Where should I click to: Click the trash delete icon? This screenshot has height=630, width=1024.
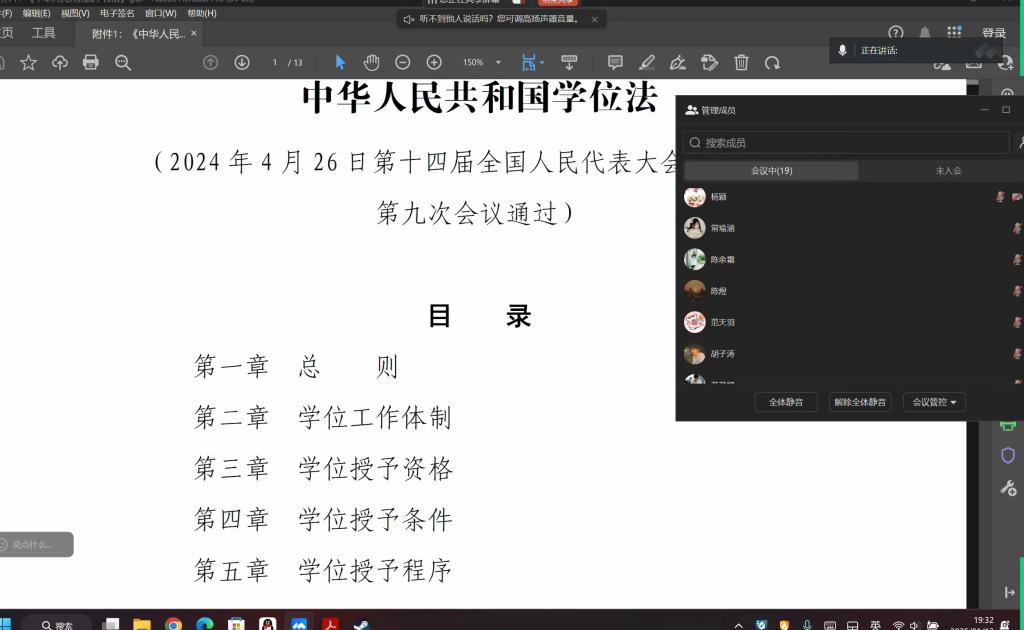[741, 62]
